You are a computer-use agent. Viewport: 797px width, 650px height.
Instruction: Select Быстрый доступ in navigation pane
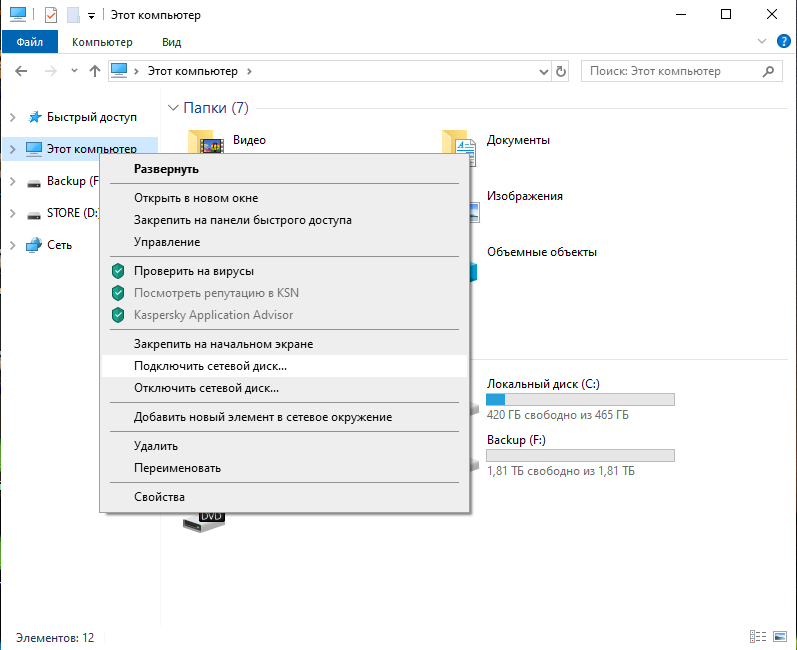(92, 117)
